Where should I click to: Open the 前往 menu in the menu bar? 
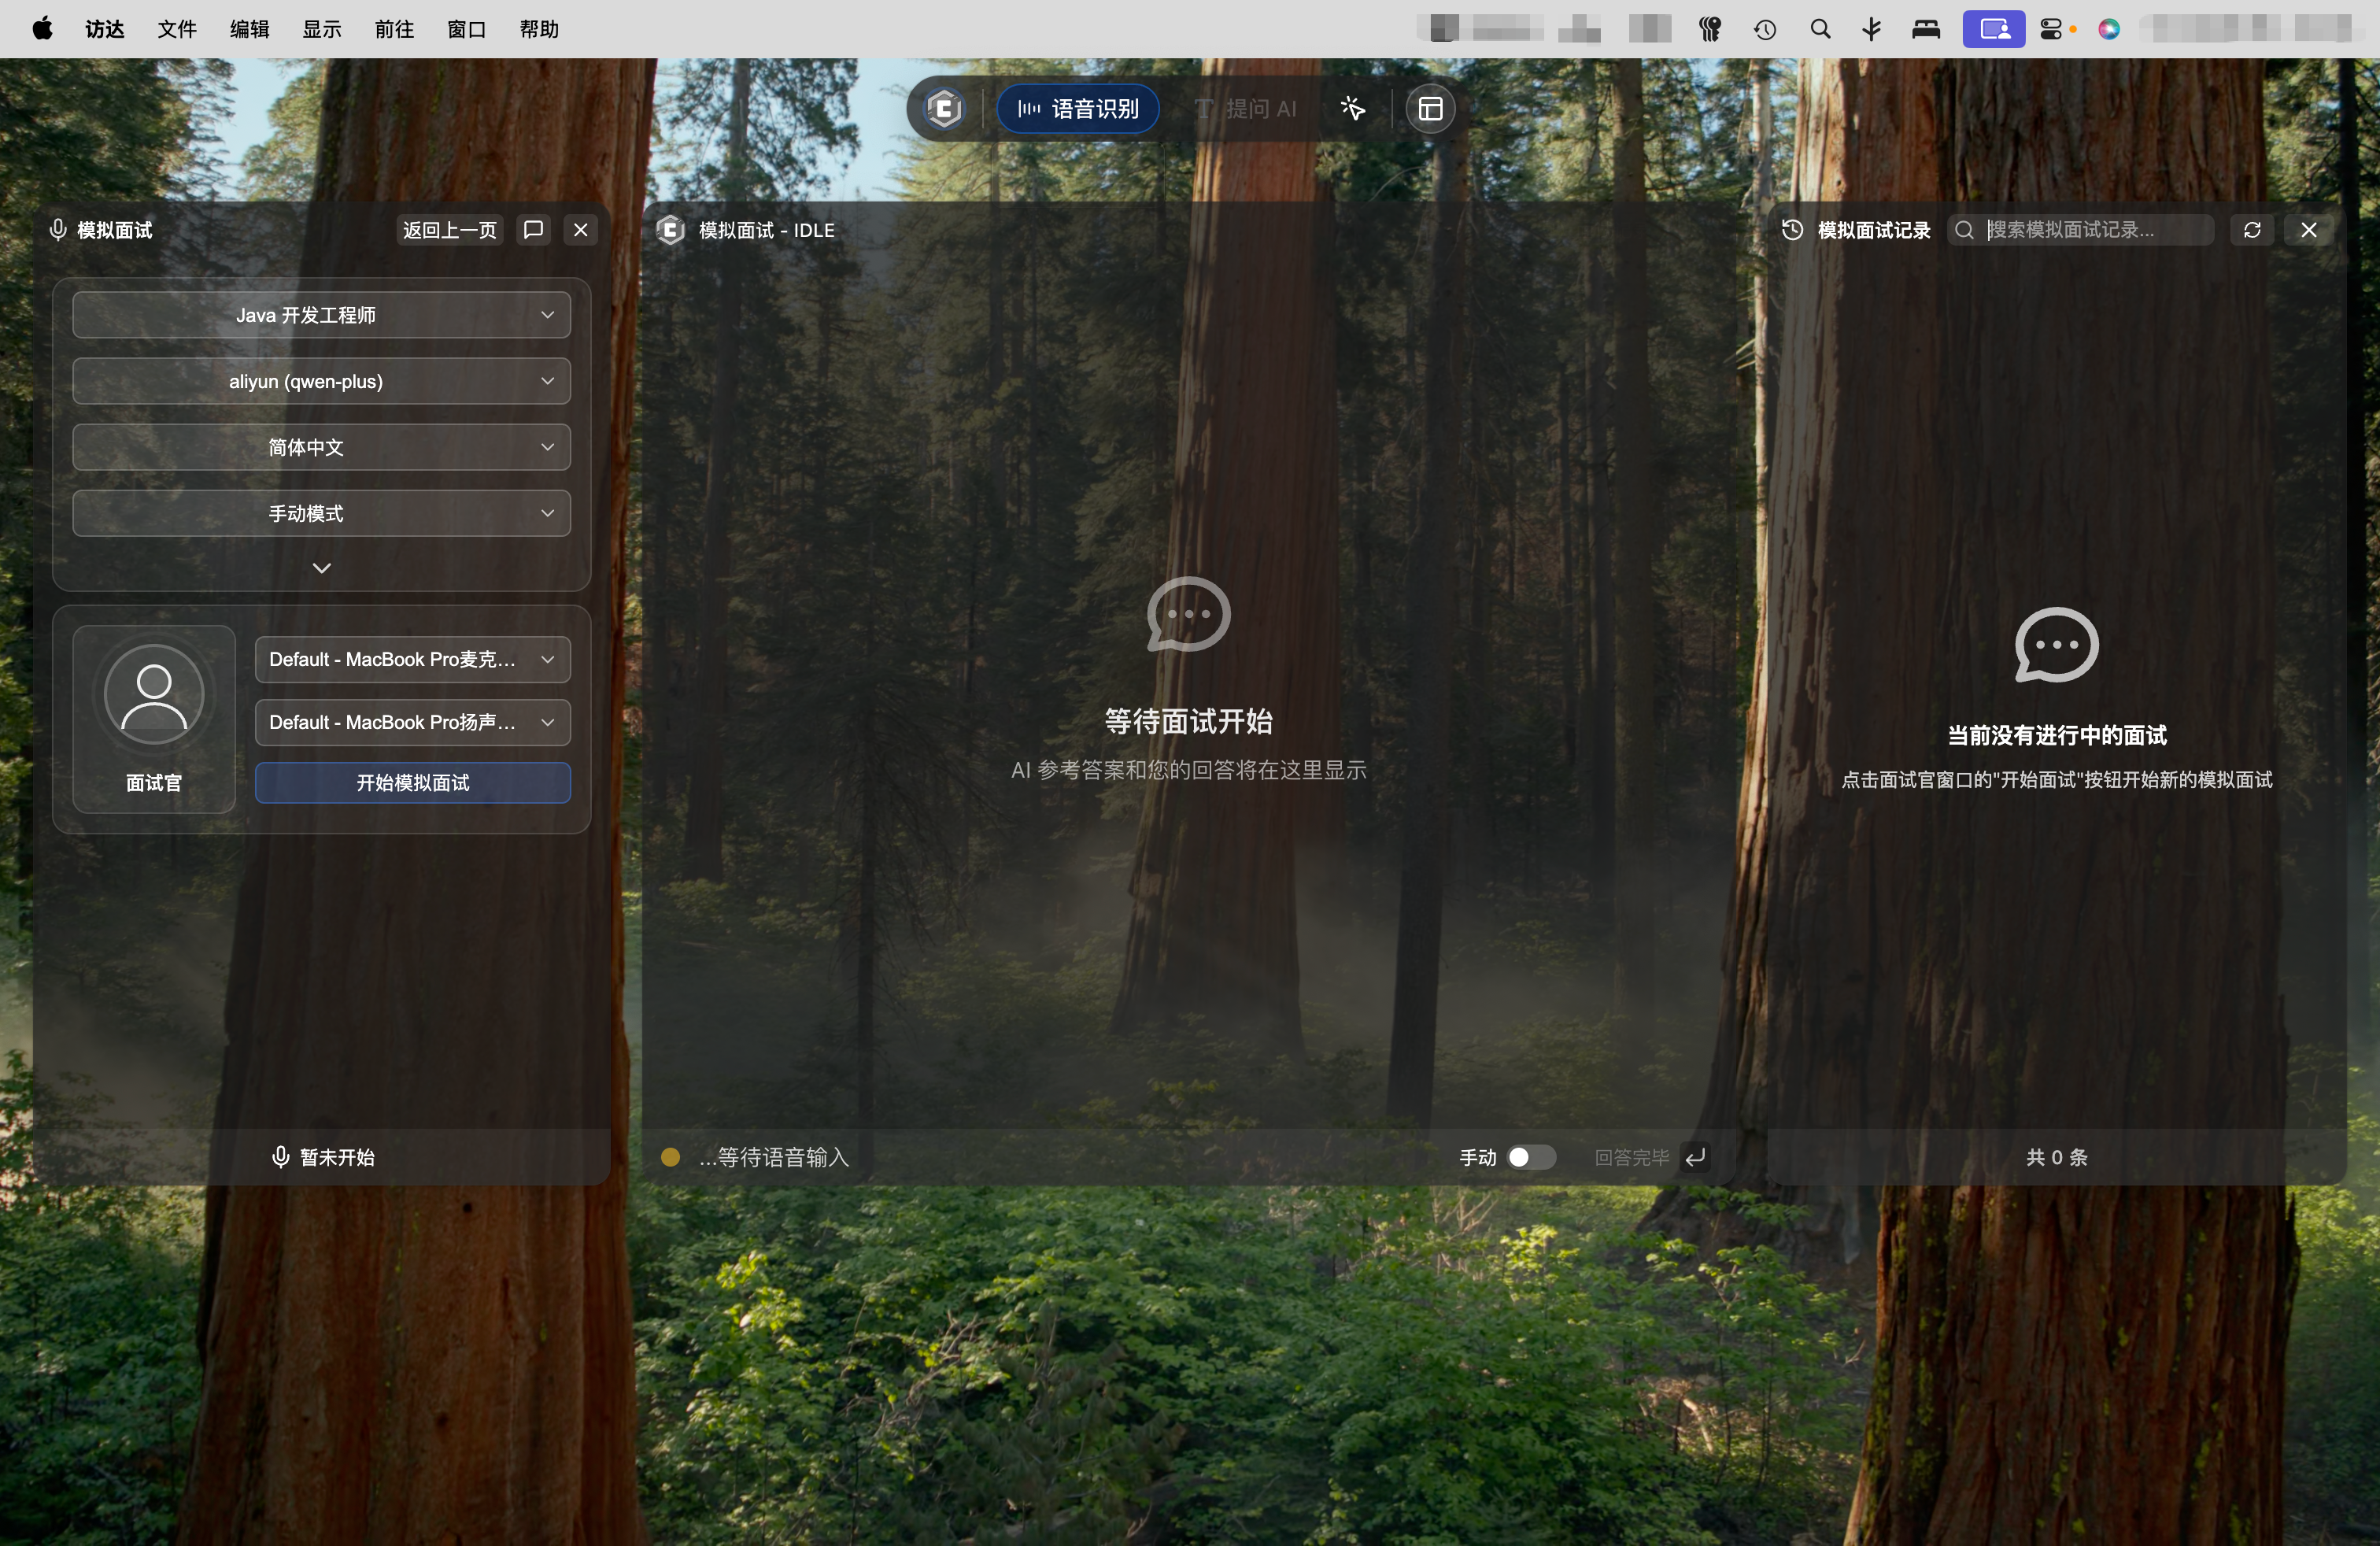(394, 29)
